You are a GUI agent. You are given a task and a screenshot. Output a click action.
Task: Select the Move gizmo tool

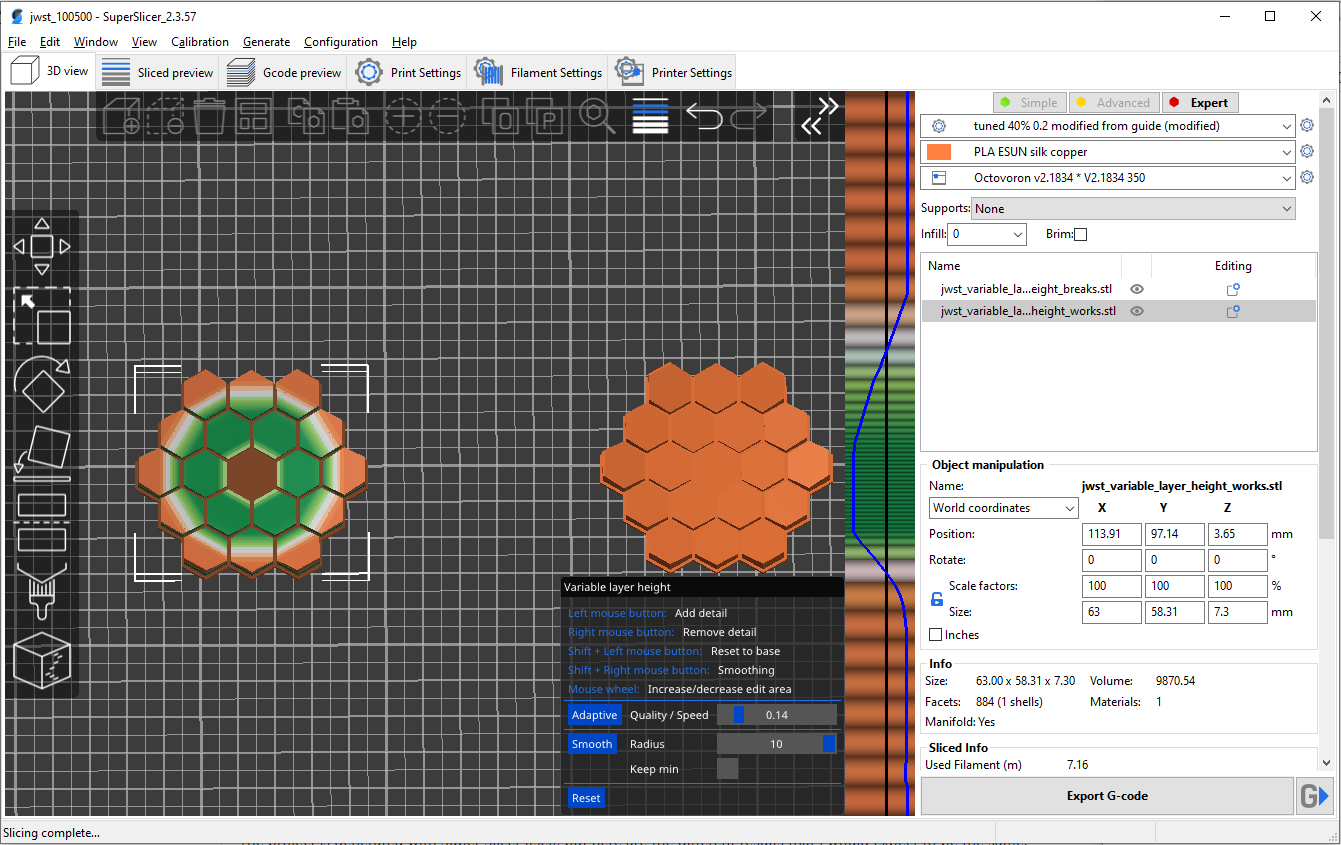click(x=41, y=246)
